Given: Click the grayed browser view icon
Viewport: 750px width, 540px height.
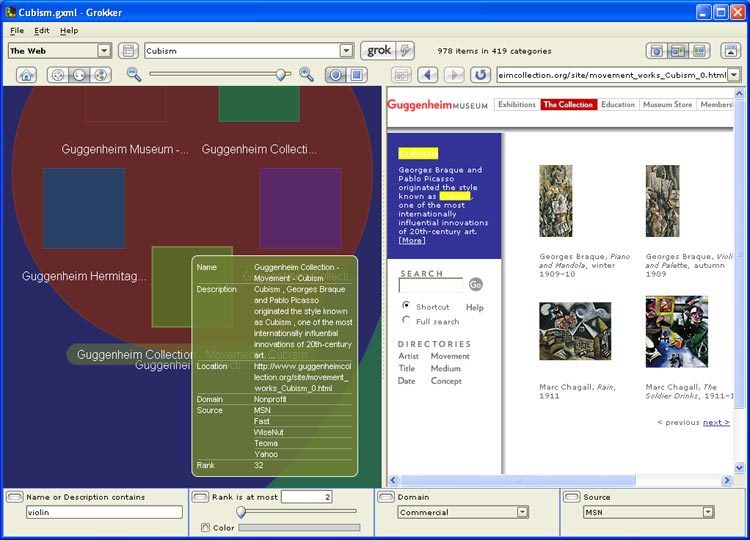Looking at the screenshot, I should tap(402, 75).
